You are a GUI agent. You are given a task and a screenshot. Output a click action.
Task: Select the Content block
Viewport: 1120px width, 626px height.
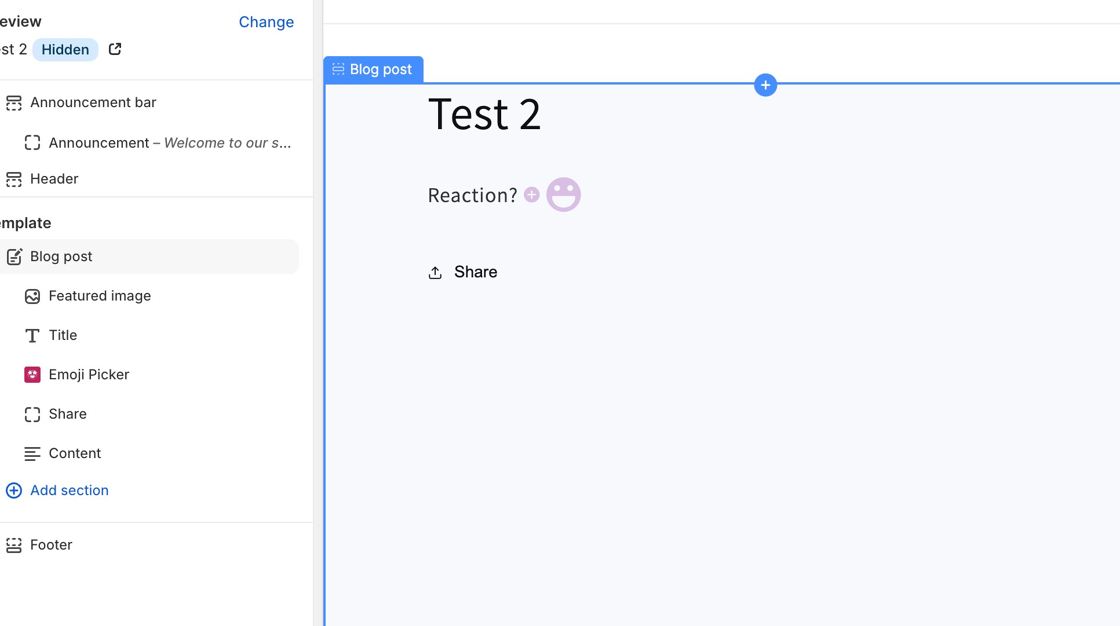[x=74, y=454]
